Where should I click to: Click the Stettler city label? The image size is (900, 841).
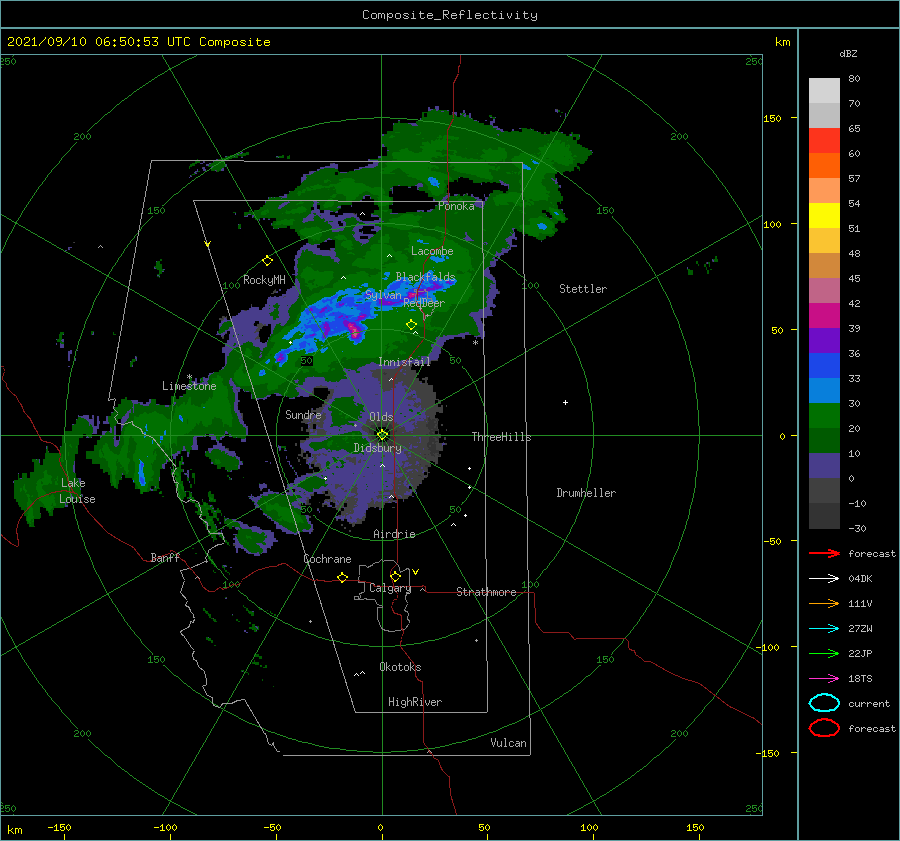(x=583, y=289)
